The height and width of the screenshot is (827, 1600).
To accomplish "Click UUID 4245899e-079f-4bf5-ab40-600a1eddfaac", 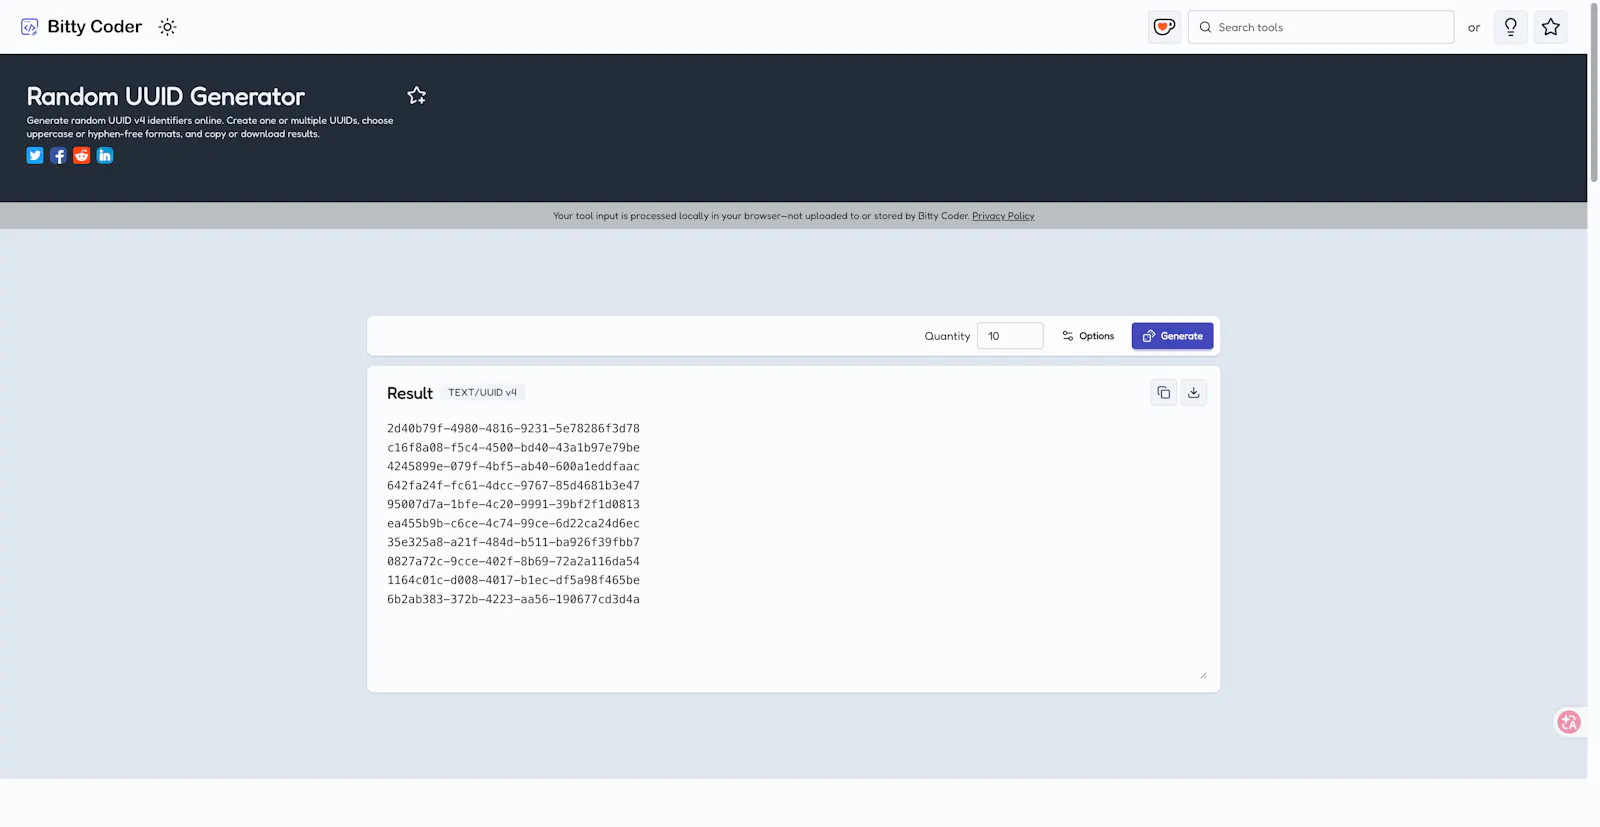I will pyautogui.click(x=513, y=466).
